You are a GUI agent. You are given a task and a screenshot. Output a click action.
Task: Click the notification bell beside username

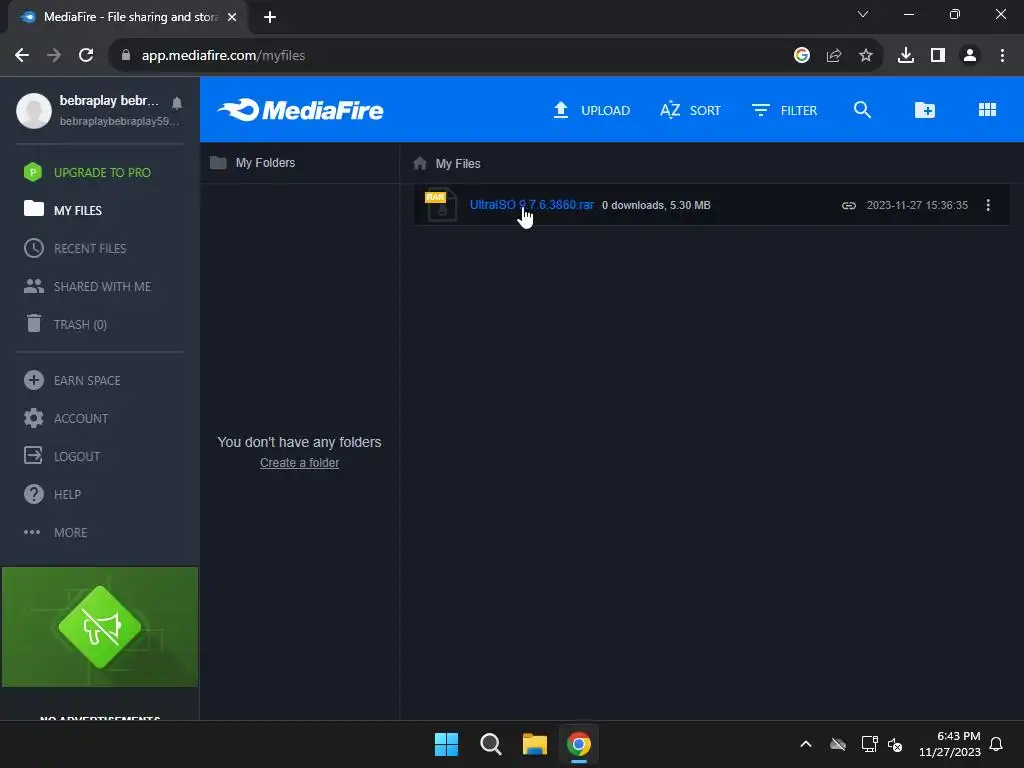pyautogui.click(x=176, y=103)
